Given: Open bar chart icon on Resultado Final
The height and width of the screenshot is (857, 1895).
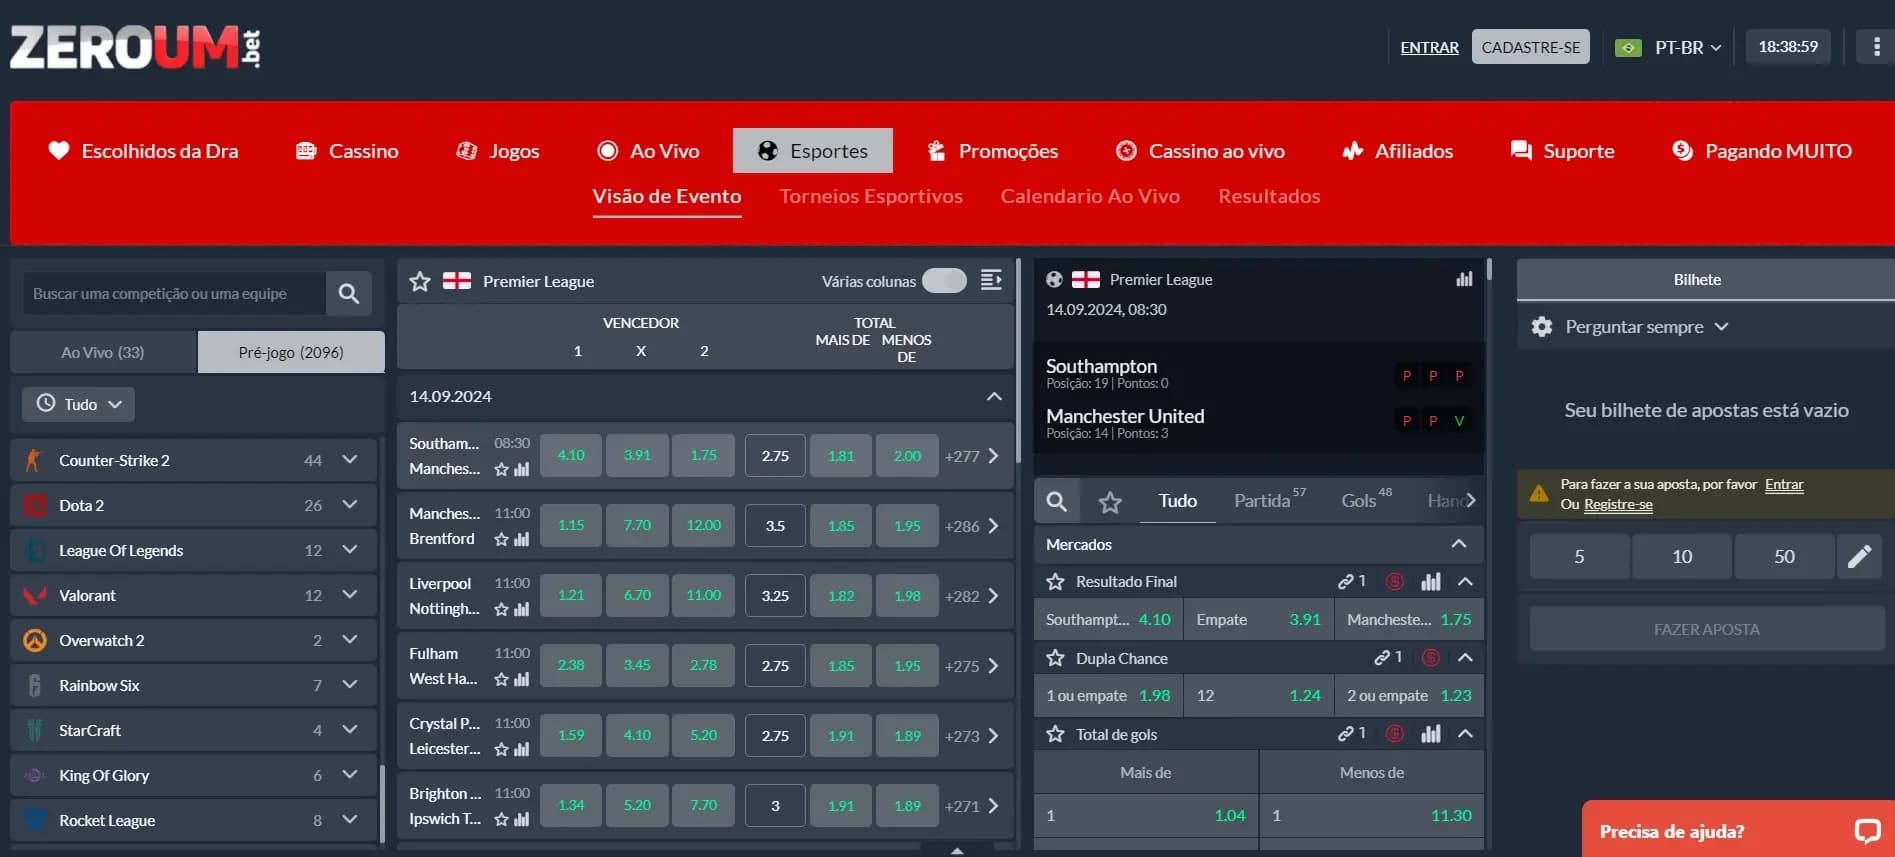Looking at the screenshot, I should [x=1431, y=581].
